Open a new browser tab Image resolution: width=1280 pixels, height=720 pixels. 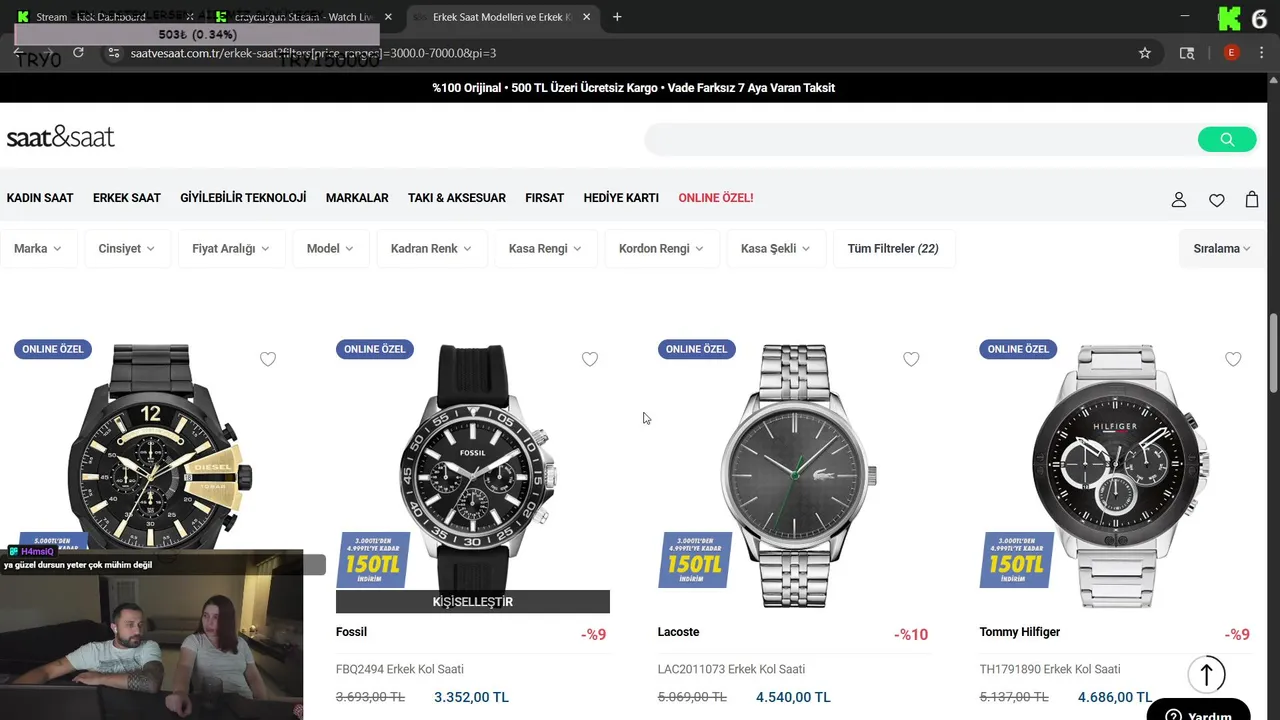pyautogui.click(x=617, y=17)
